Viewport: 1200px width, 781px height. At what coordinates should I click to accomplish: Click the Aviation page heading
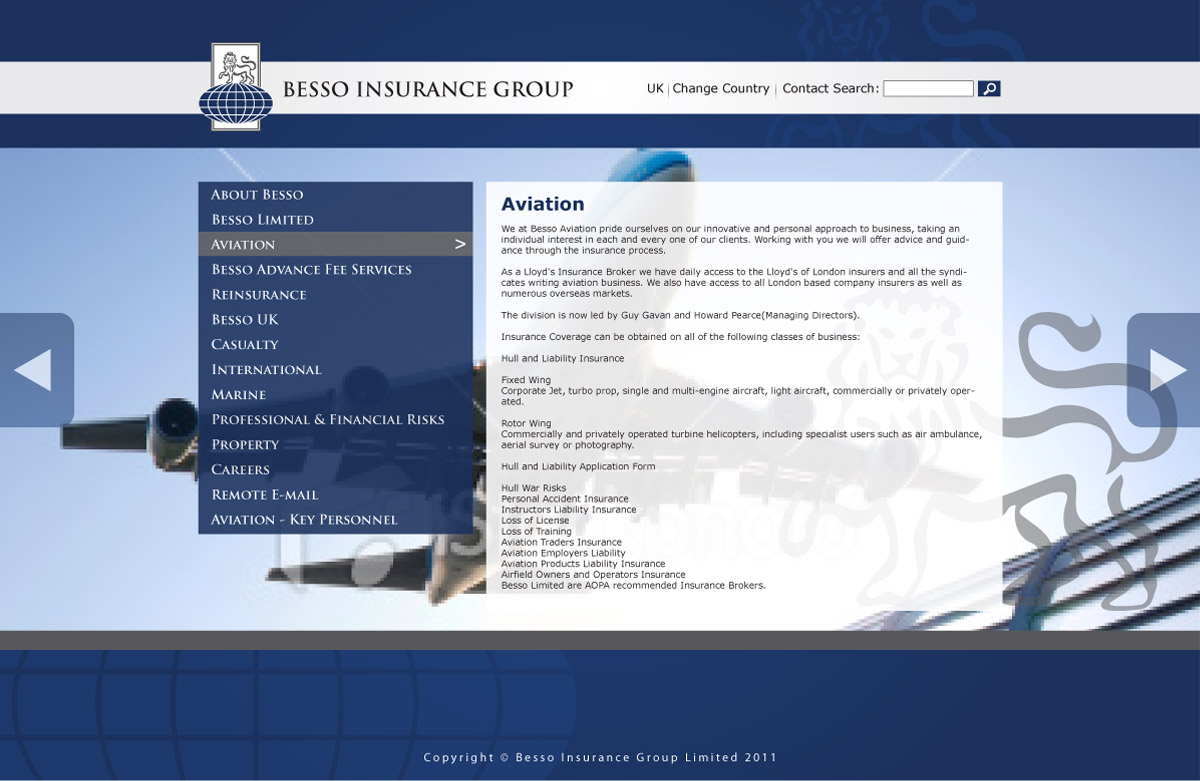(x=543, y=204)
